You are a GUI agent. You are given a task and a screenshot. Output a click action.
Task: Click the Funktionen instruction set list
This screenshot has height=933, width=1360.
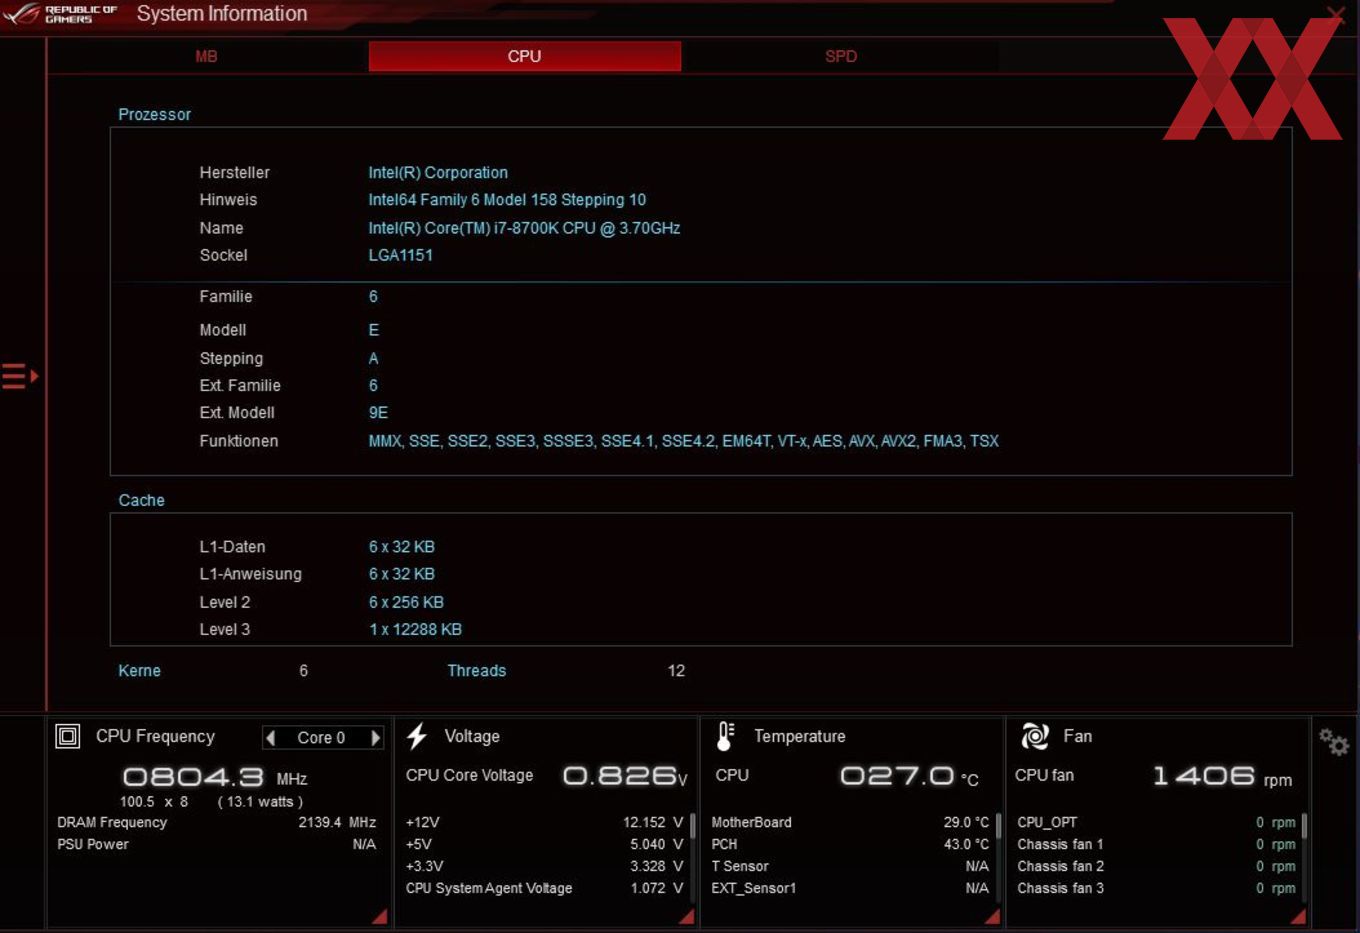point(683,441)
